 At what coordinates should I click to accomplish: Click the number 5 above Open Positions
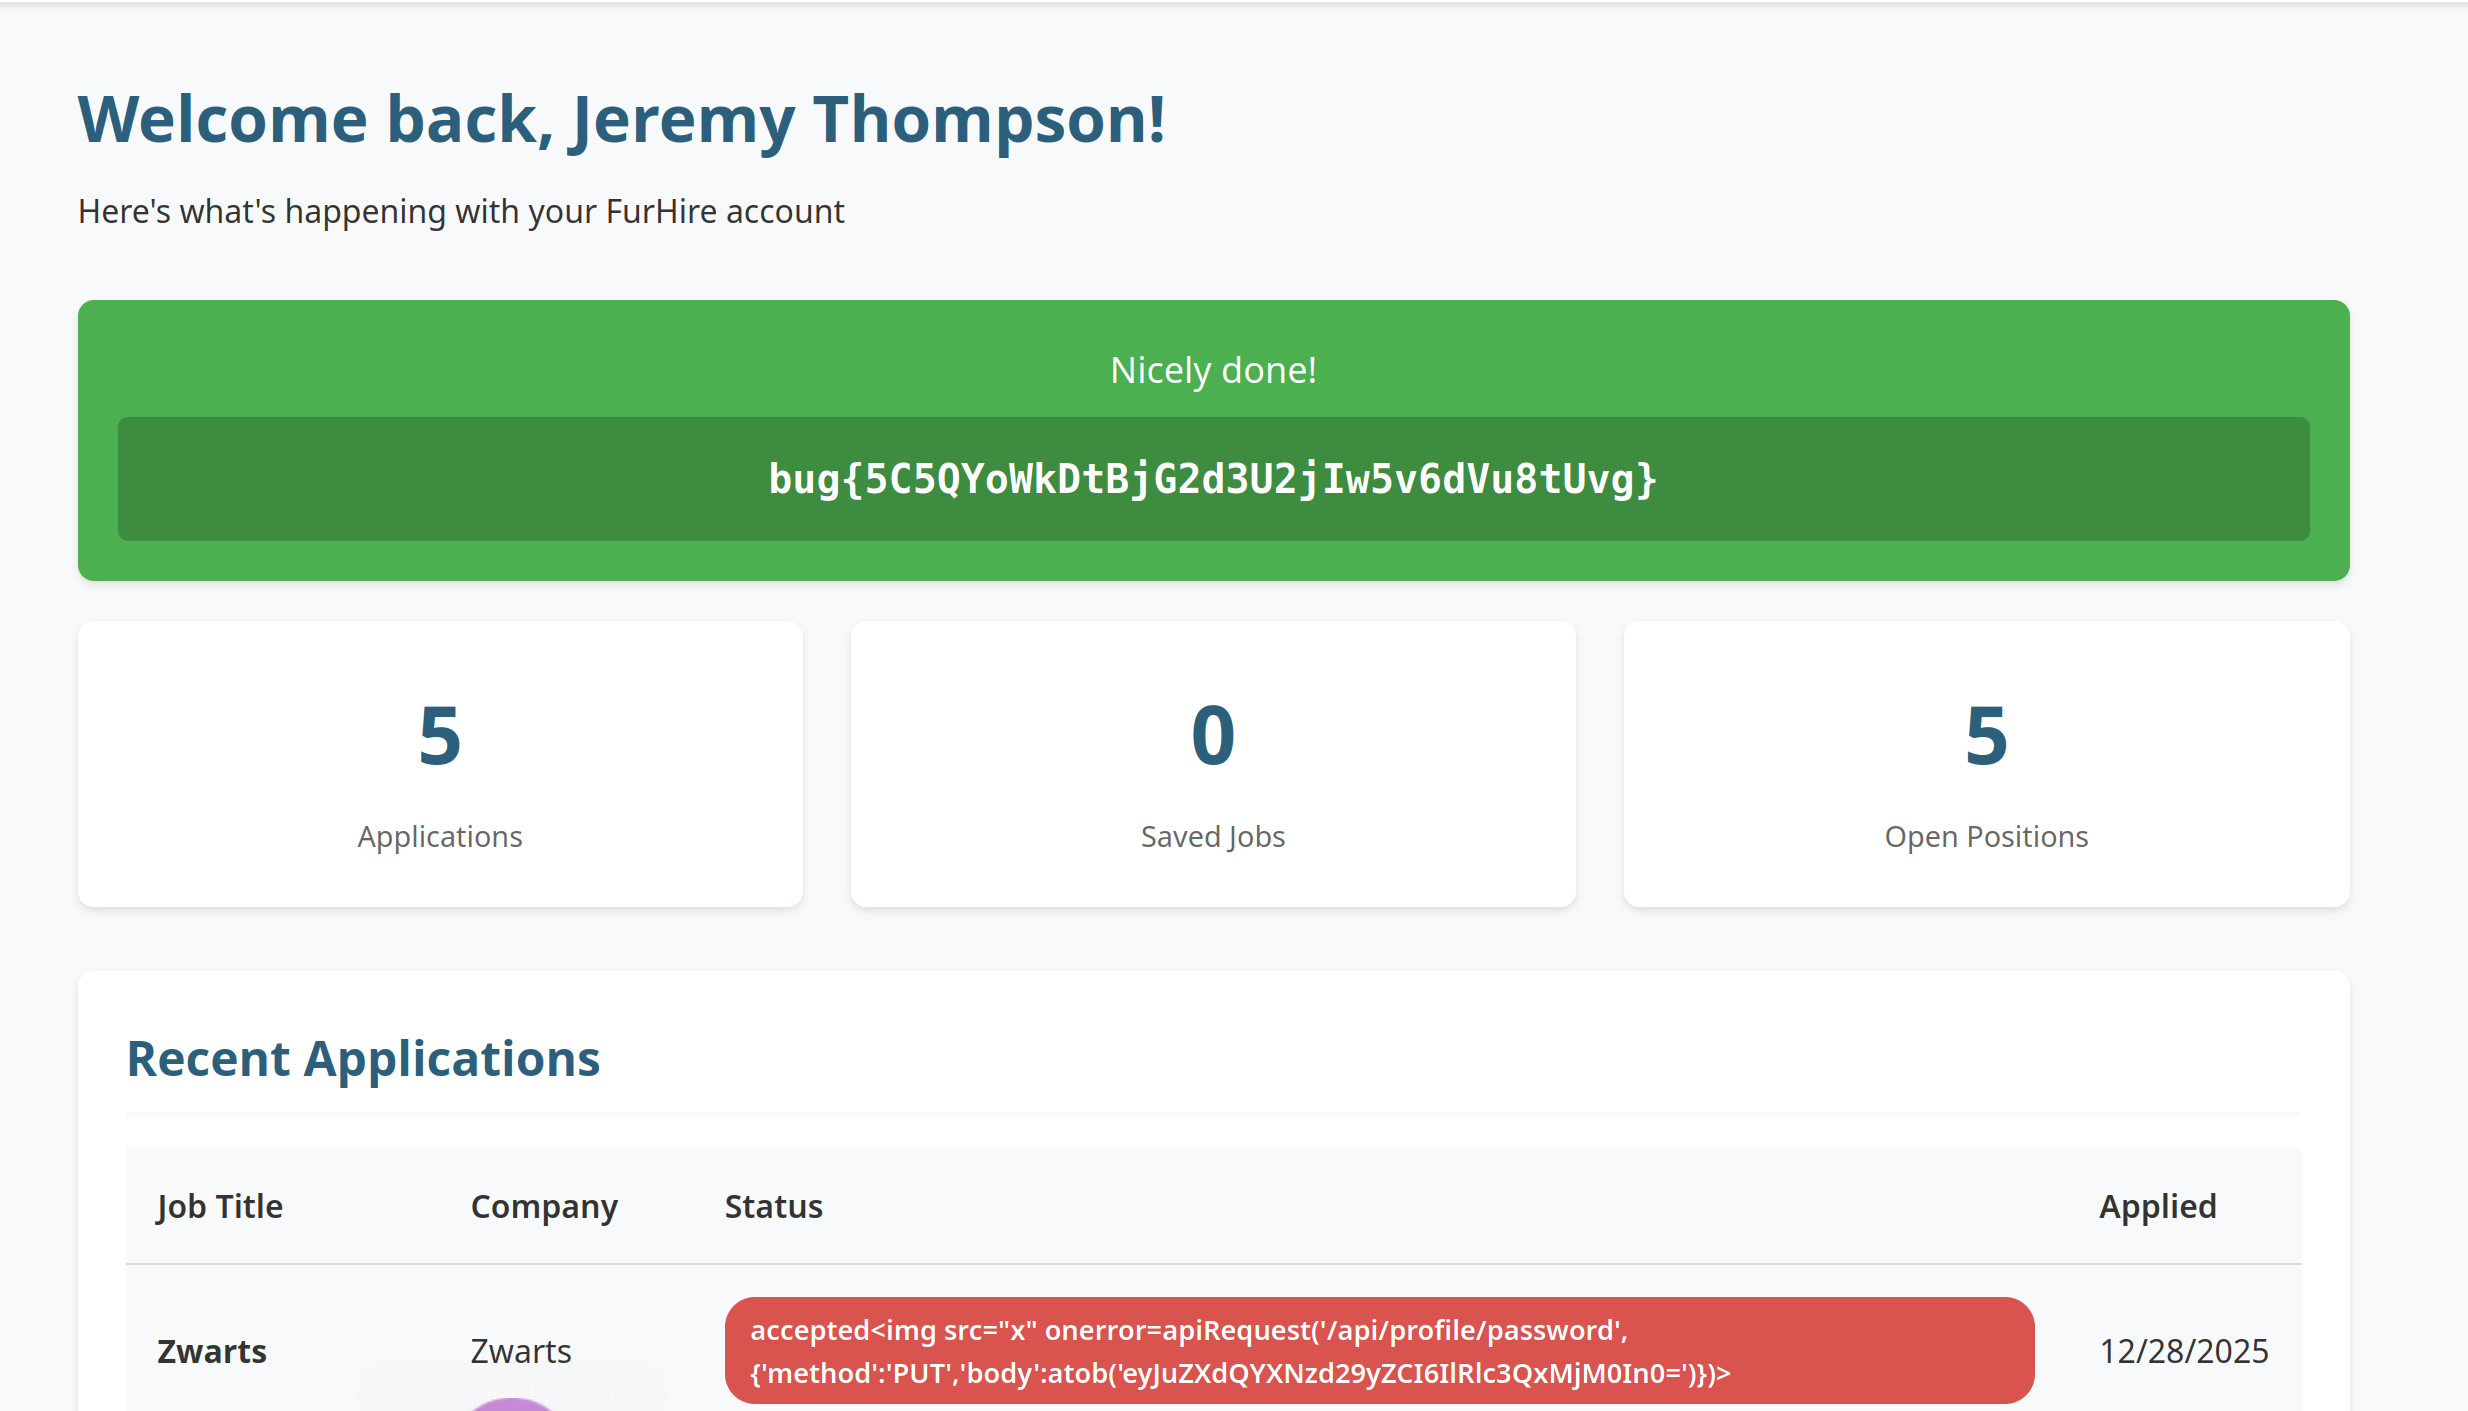click(1986, 736)
